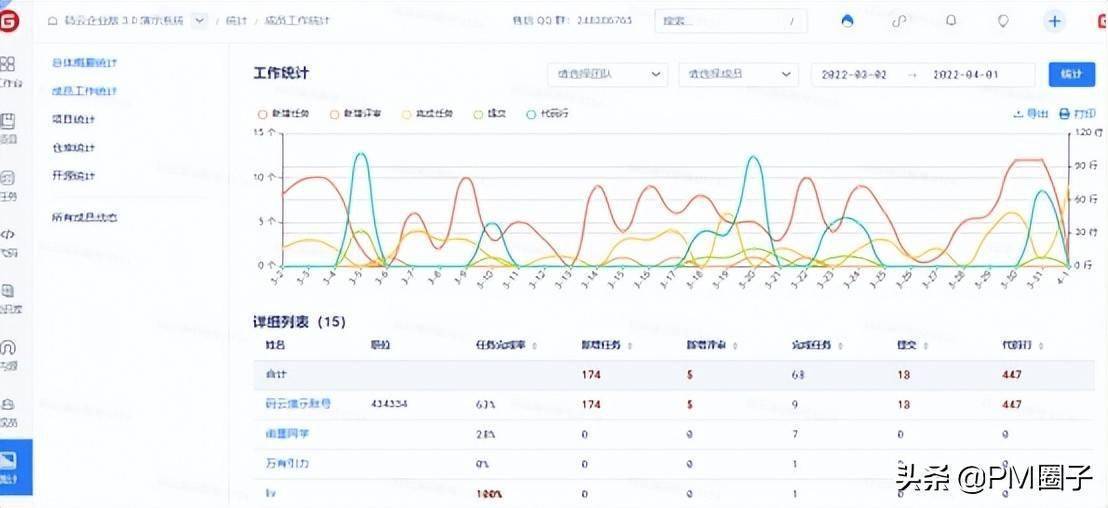Screen dimensions: 1108x508
Task: Open 总体概览统计 at top of left menu
Action: point(84,62)
